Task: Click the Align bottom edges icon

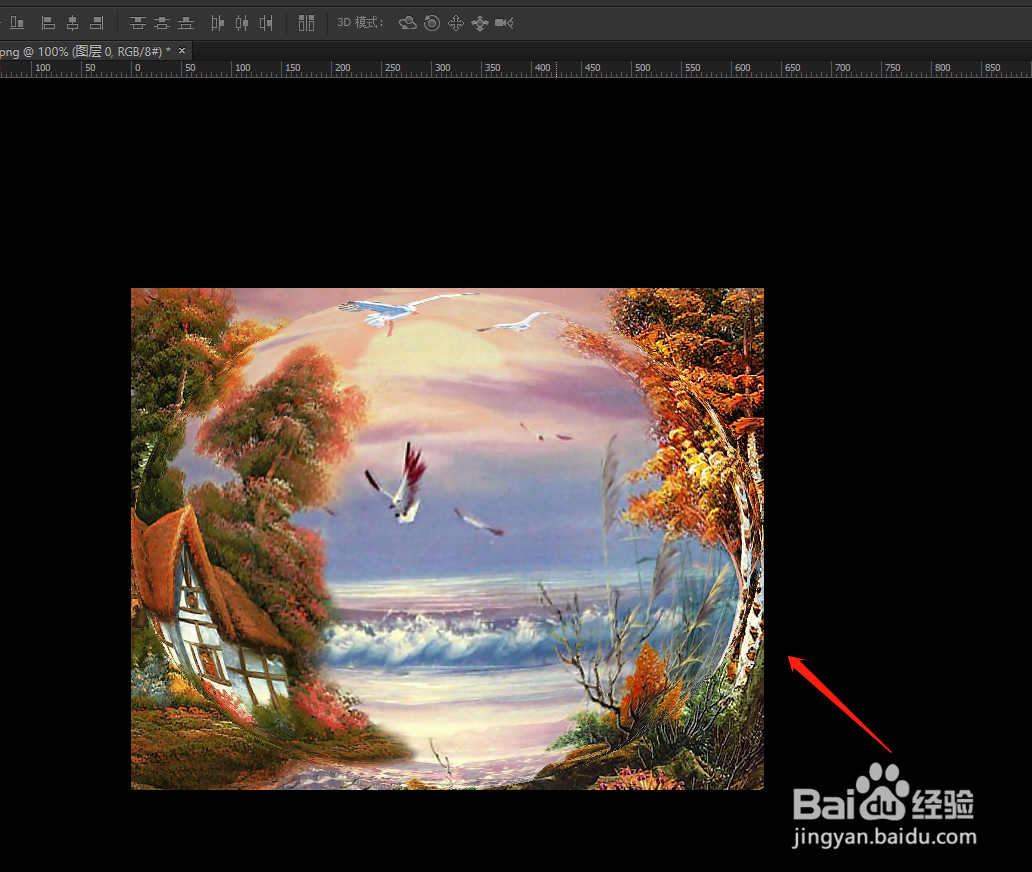Action: [x=17, y=23]
